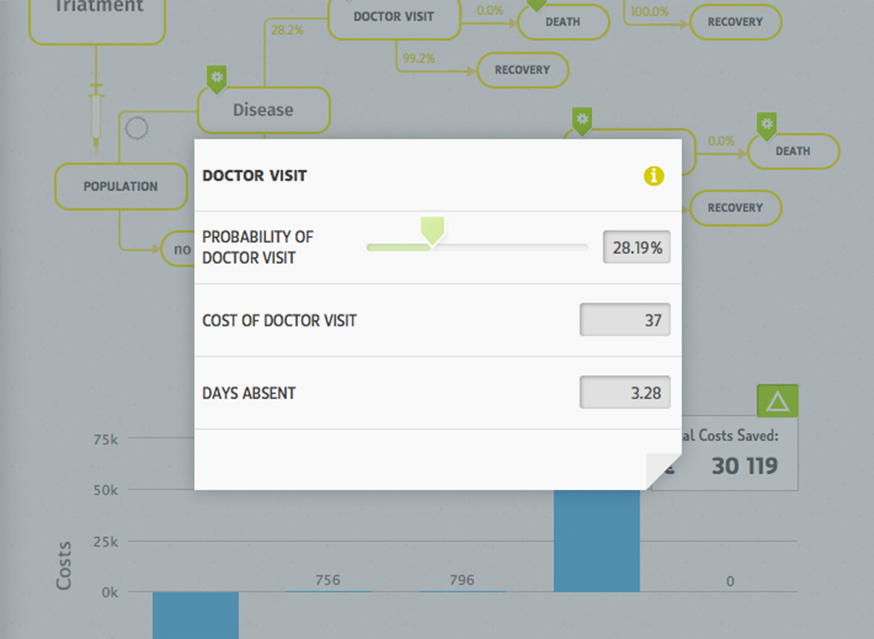874x639 pixels.
Task: Edit the Days Absent value field
Action: click(x=625, y=392)
